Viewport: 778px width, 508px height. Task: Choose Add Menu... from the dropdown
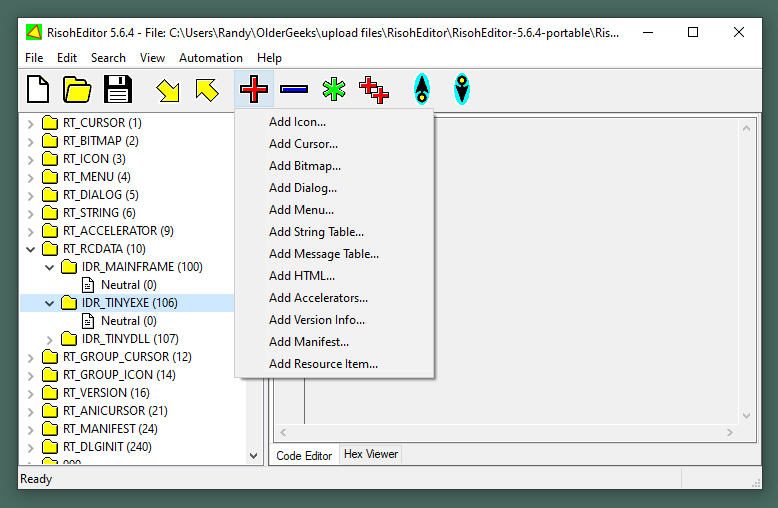coord(334,210)
